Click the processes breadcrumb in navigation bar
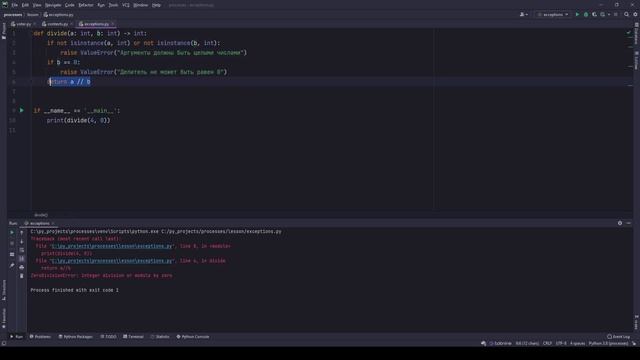 (13, 15)
